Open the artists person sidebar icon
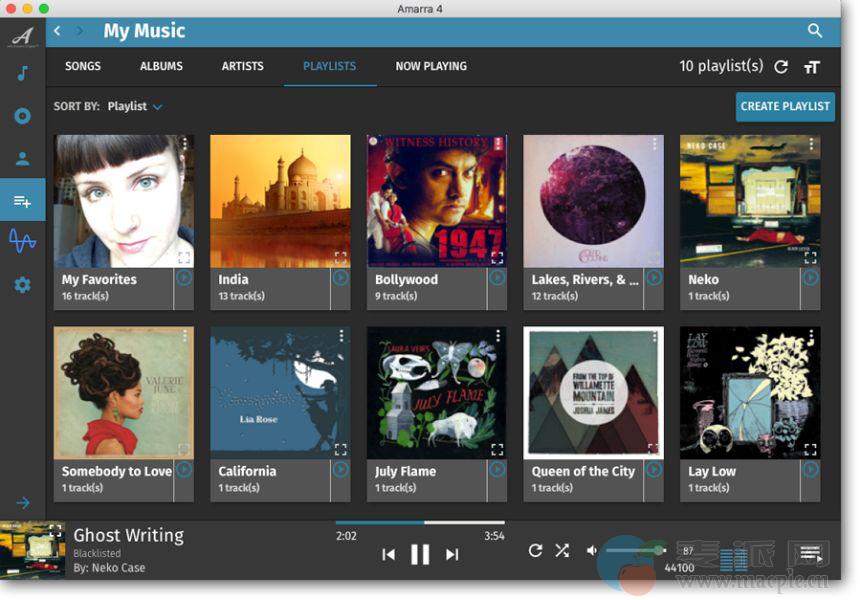The height and width of the screenshot is (600, 861). 22,158
